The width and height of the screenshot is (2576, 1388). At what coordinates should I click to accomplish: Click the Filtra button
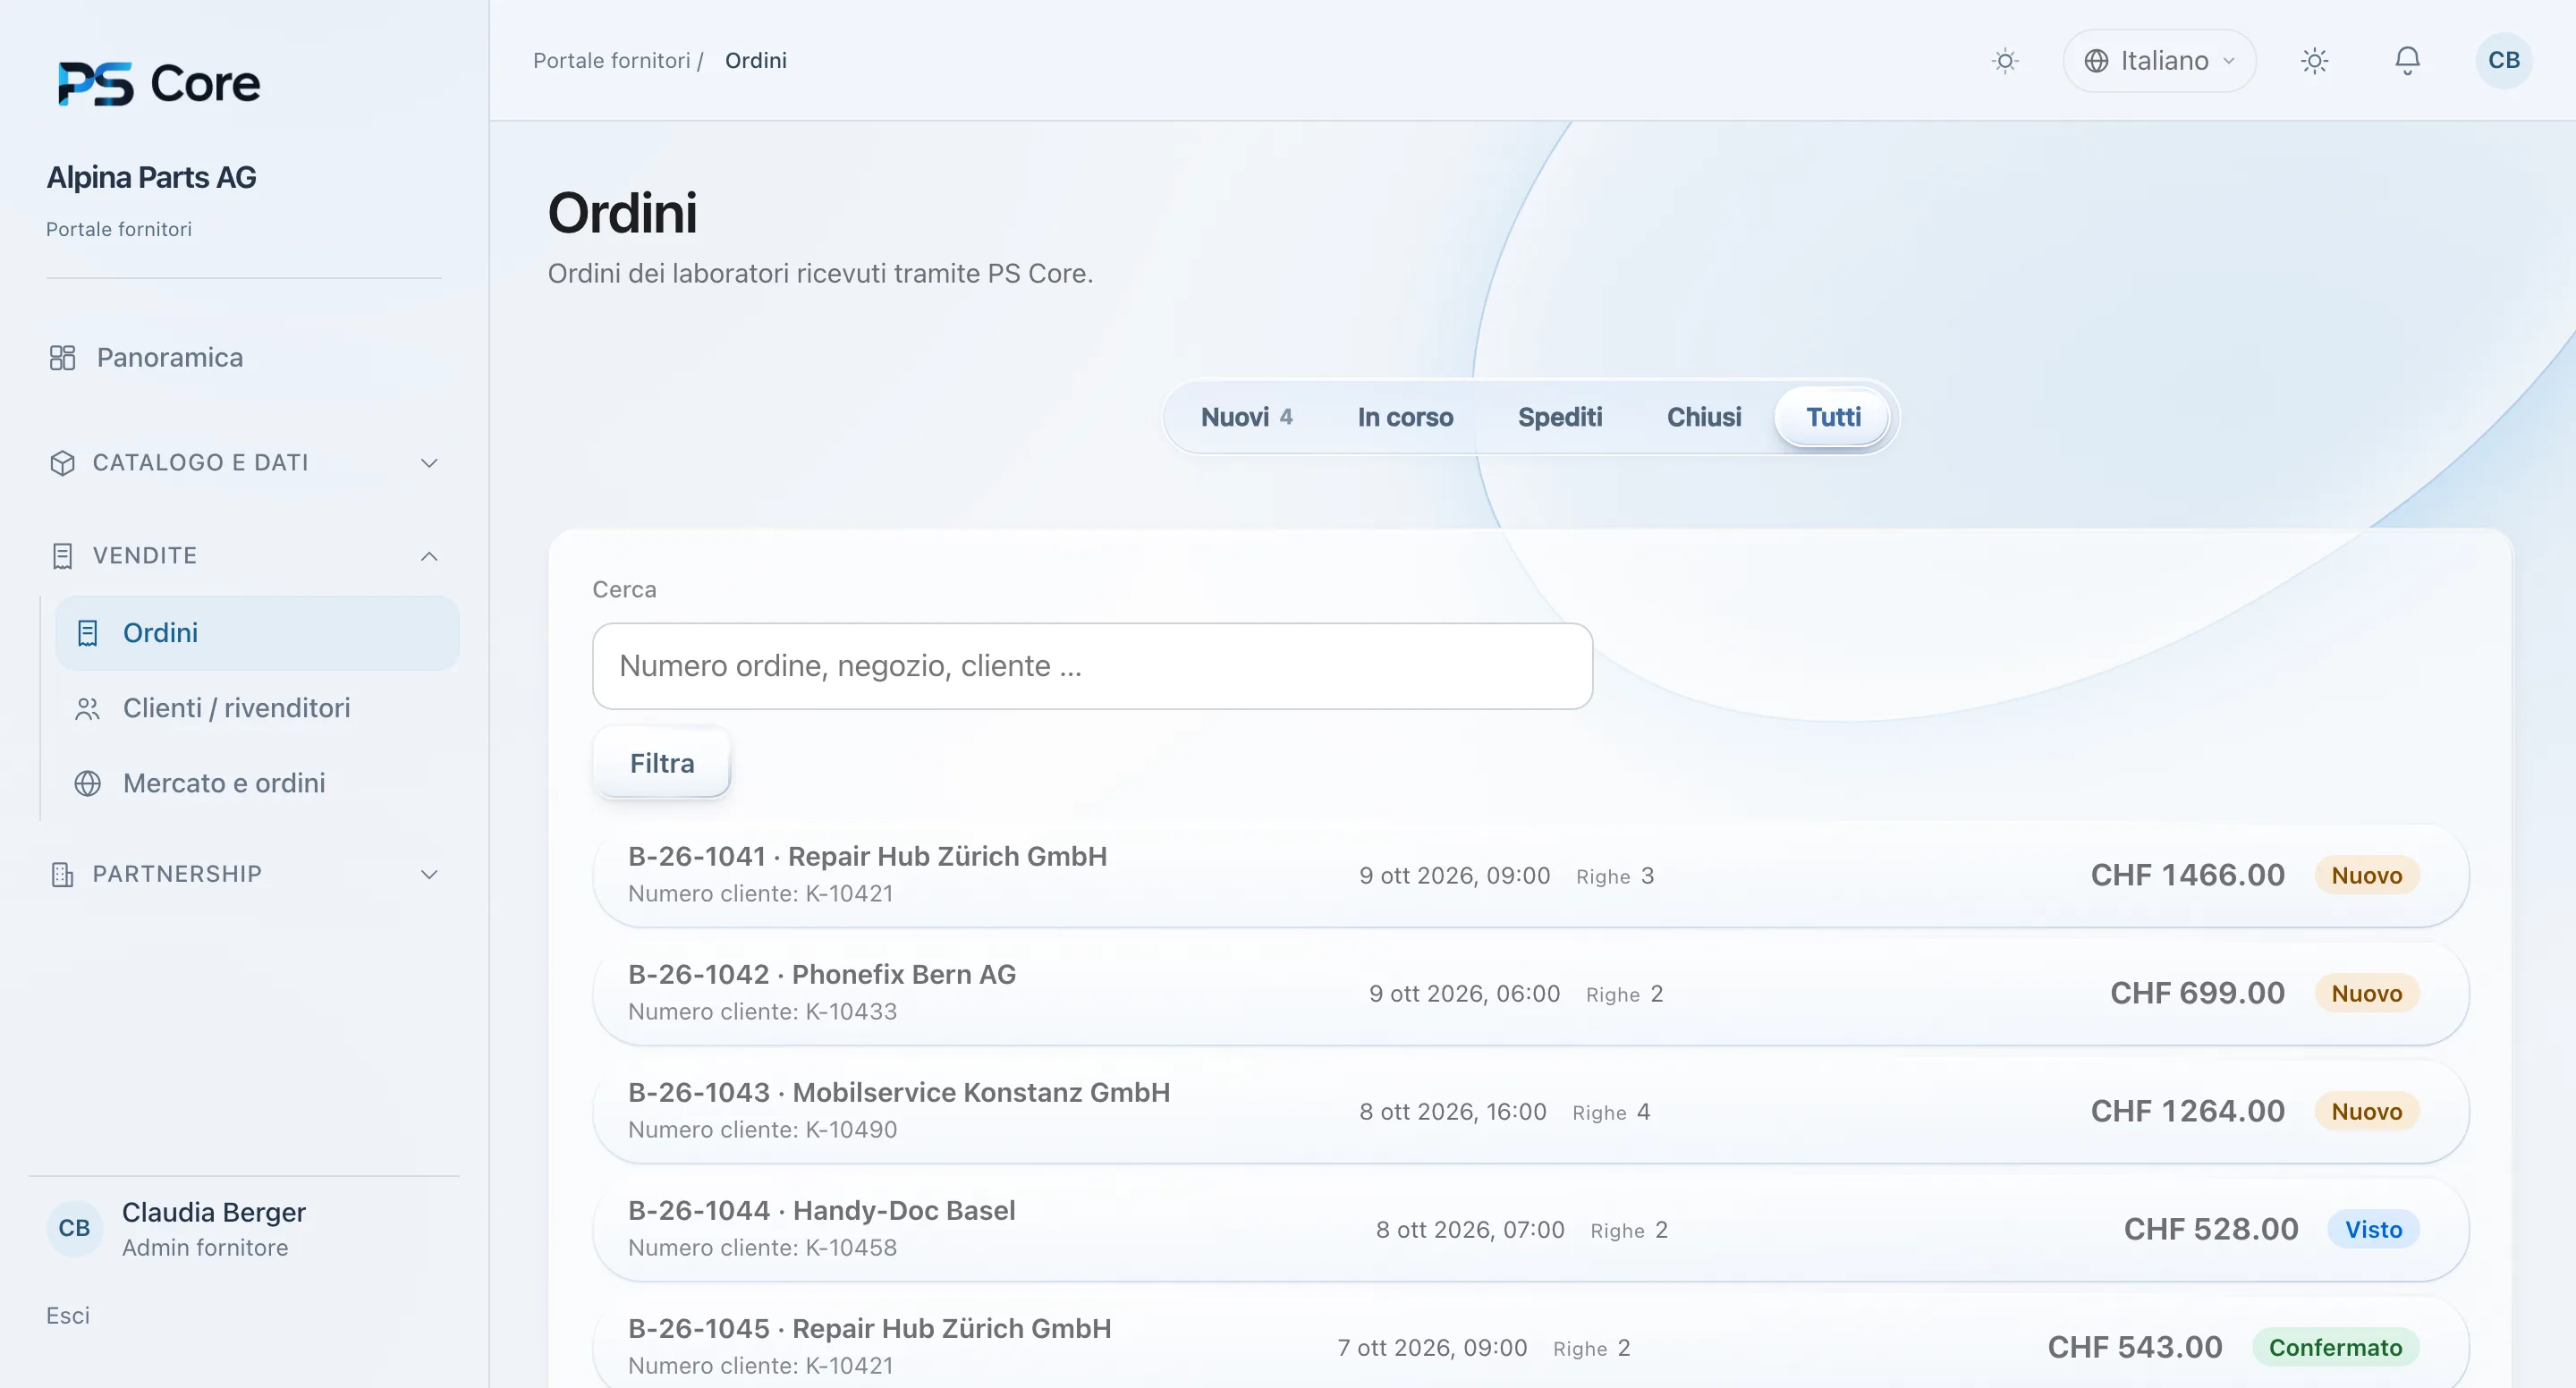tap(661, 763)
